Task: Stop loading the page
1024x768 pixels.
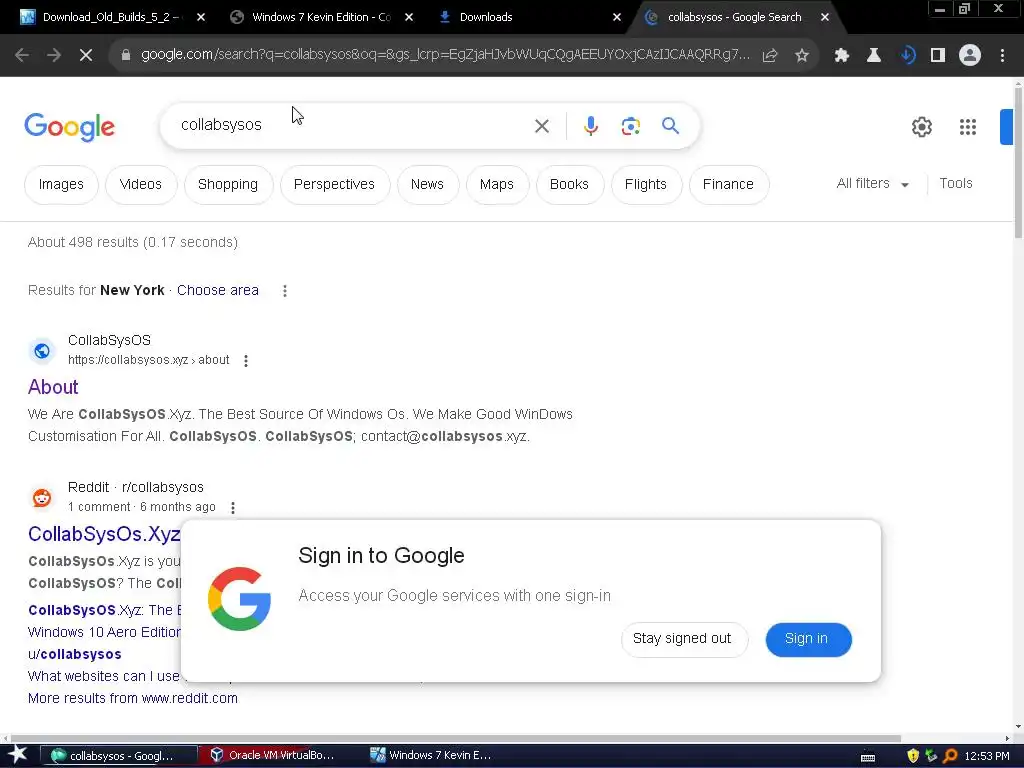Action: coord(86,55)
